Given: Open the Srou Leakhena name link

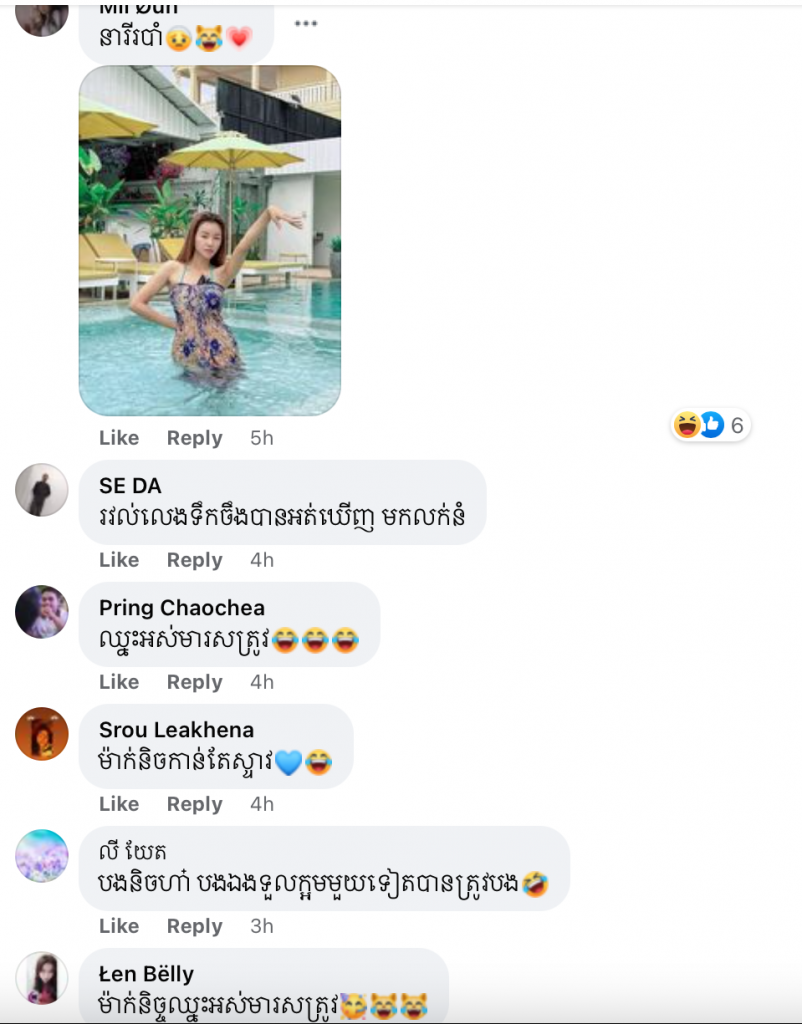Looking at the screenshot, I should pos(176,729).
